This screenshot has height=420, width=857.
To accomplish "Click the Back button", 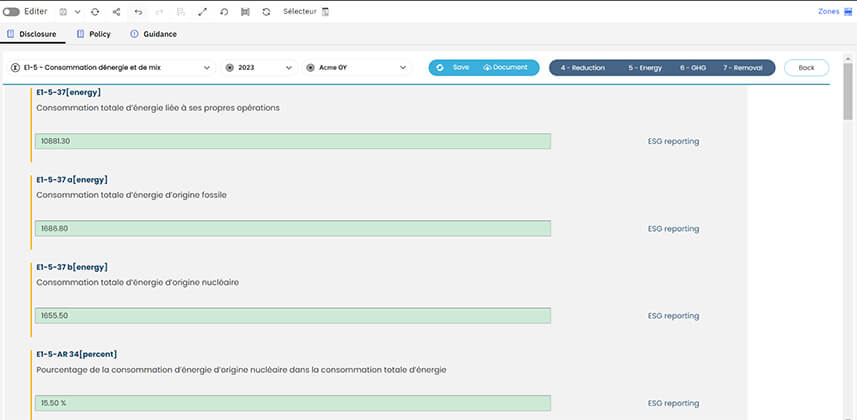I will pos(806,67).
